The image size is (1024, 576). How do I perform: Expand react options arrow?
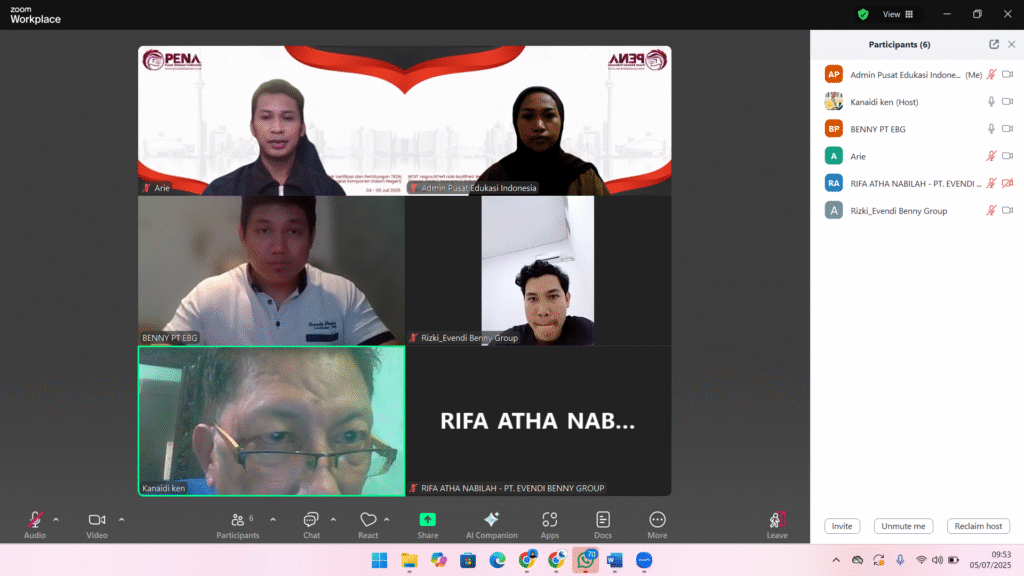387,520
